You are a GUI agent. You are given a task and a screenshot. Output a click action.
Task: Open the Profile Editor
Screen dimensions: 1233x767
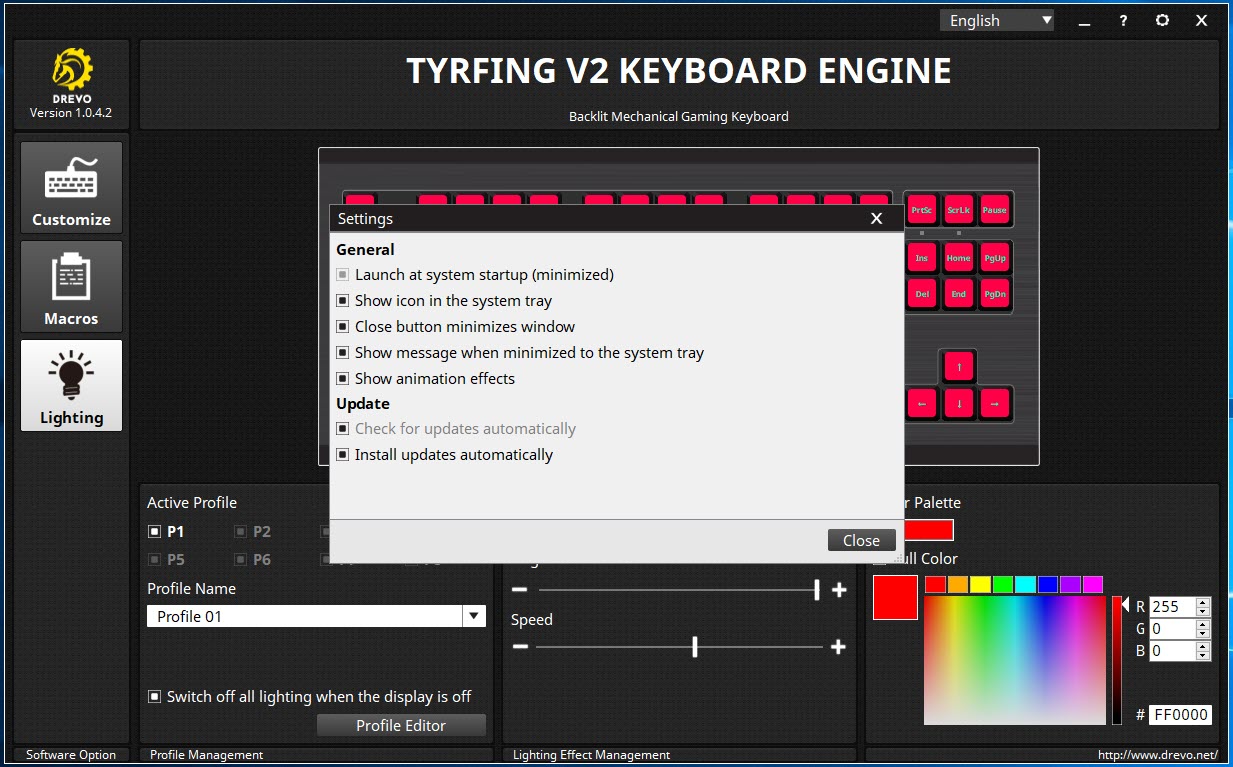pos(401,725)
